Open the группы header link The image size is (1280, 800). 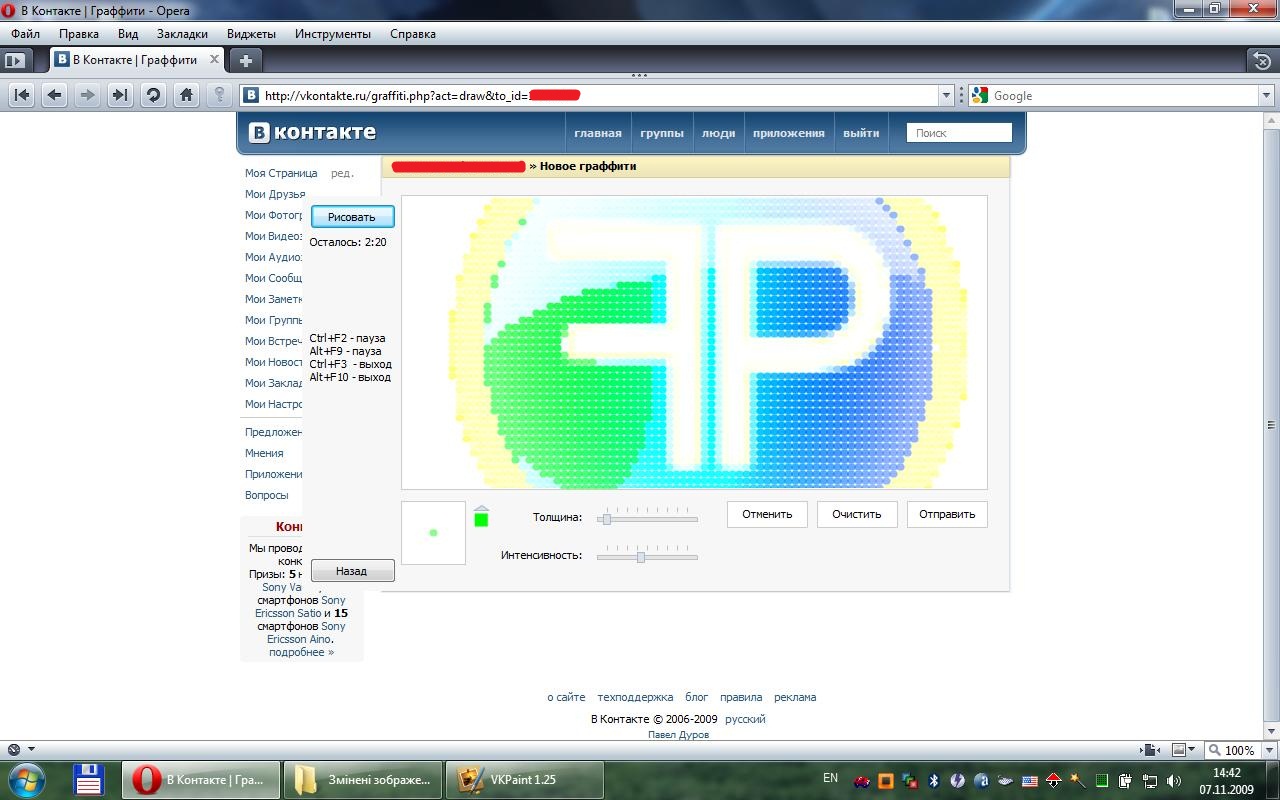coord(662,133)
